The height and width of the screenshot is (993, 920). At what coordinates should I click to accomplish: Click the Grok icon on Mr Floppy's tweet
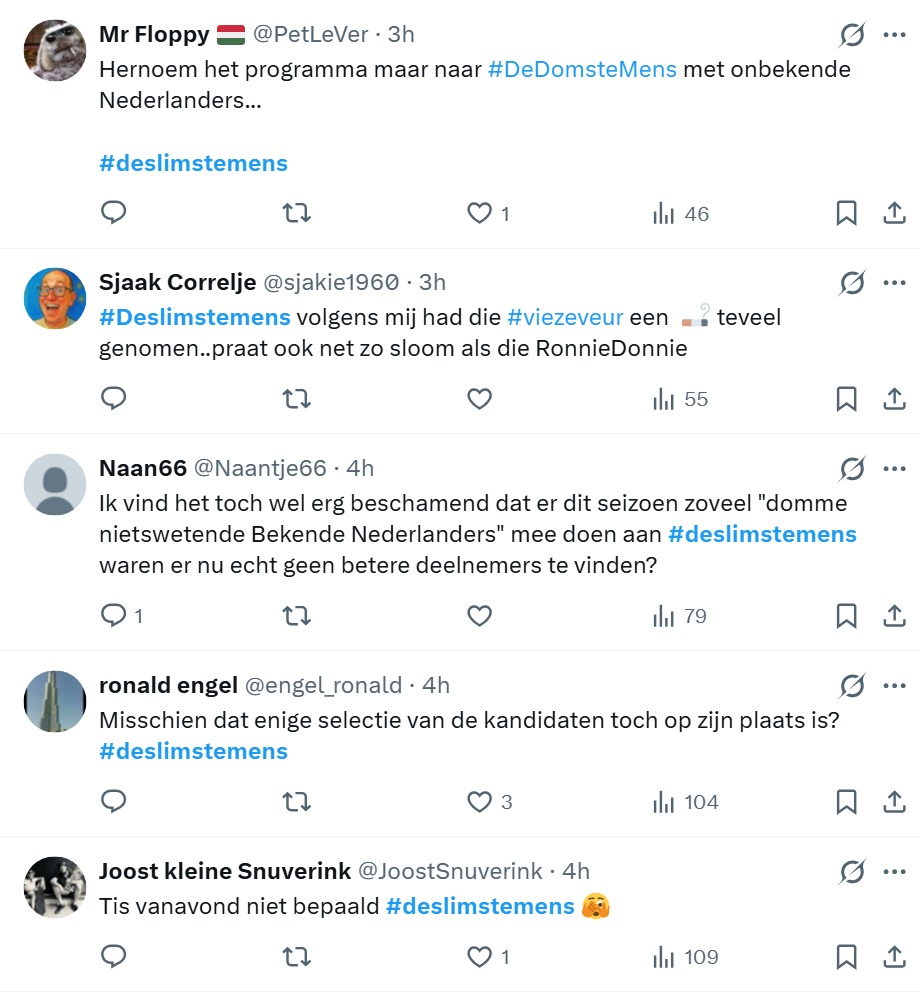(851, 36)
